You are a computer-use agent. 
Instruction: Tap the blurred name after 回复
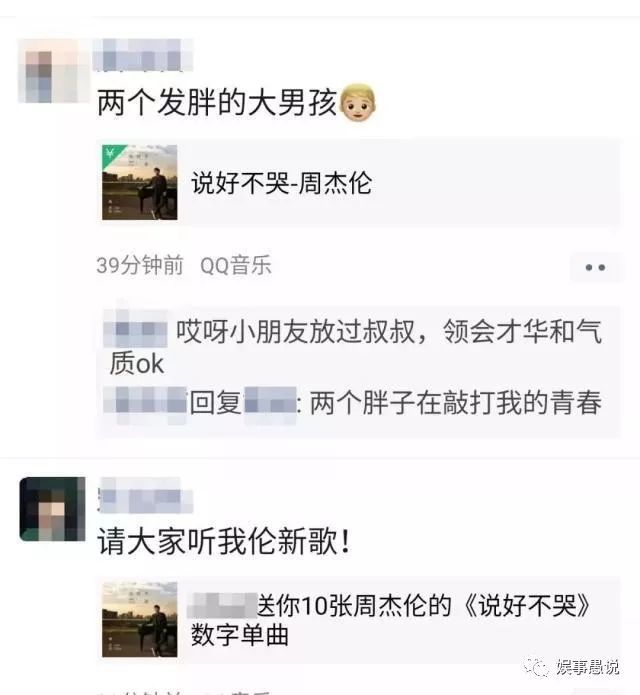pyautogui.click(x=270, y=402)
